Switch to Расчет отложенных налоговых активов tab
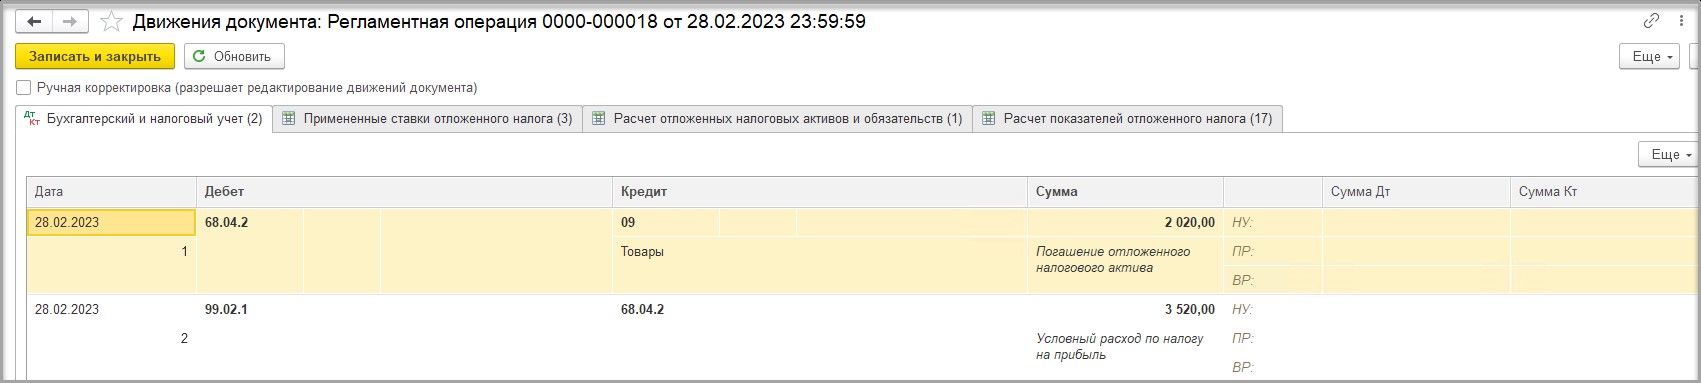 click(777, 119)
